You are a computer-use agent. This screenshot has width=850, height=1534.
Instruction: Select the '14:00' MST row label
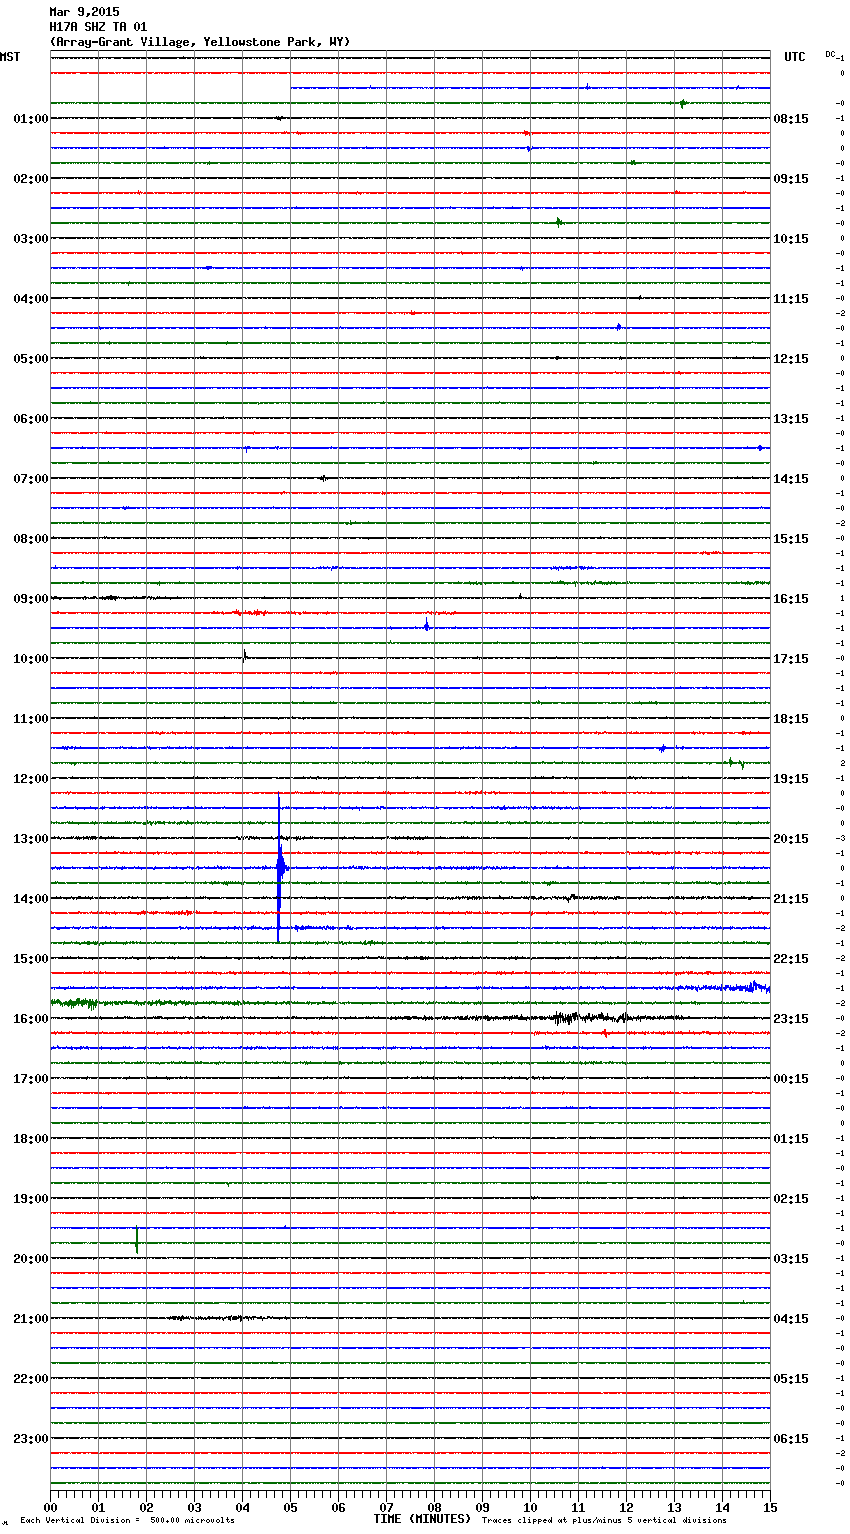pos(31,899)
